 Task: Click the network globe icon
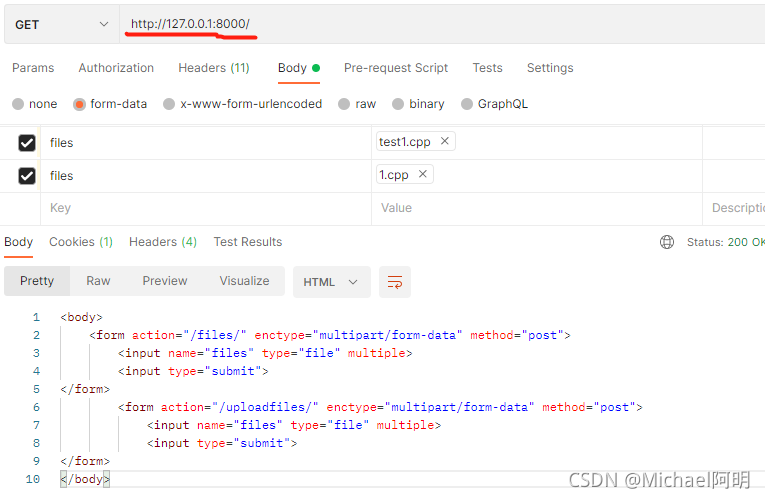[x=667, y=242]
